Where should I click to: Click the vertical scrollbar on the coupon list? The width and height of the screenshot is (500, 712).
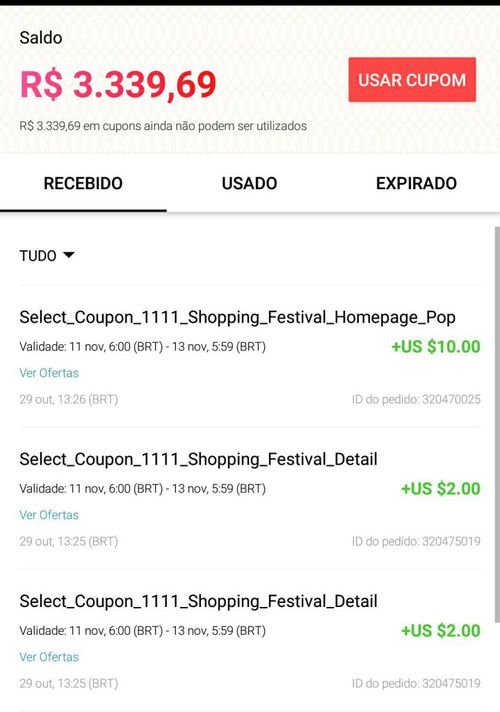click(496, 425)
